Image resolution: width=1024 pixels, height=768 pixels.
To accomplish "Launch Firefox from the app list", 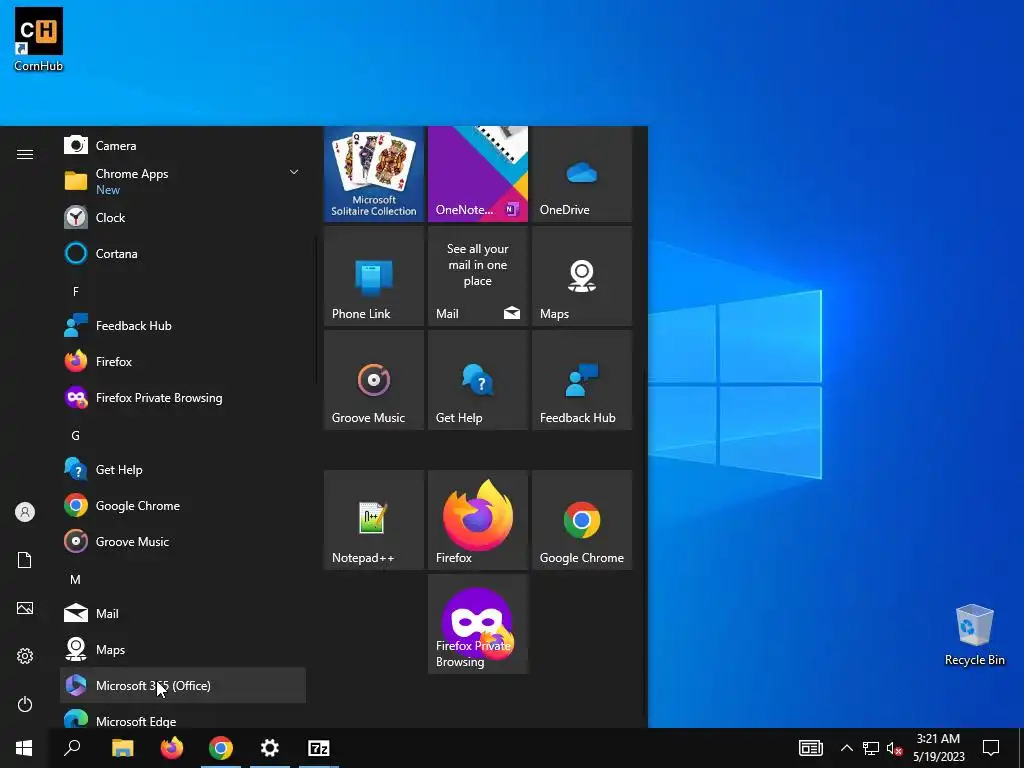I will pos(183,361).
